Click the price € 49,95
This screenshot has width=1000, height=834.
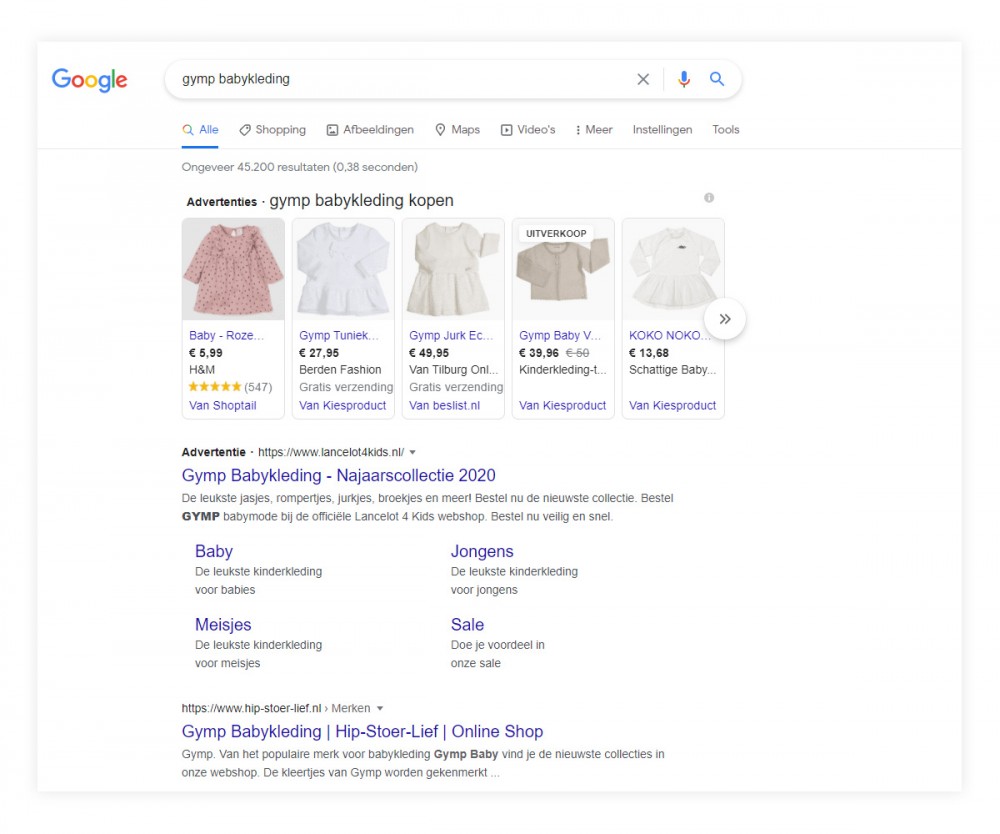[x=429, y=353]
